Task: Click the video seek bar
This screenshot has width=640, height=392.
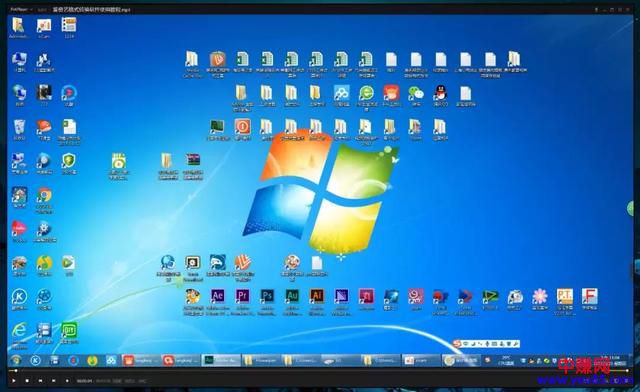Action: 318,371
